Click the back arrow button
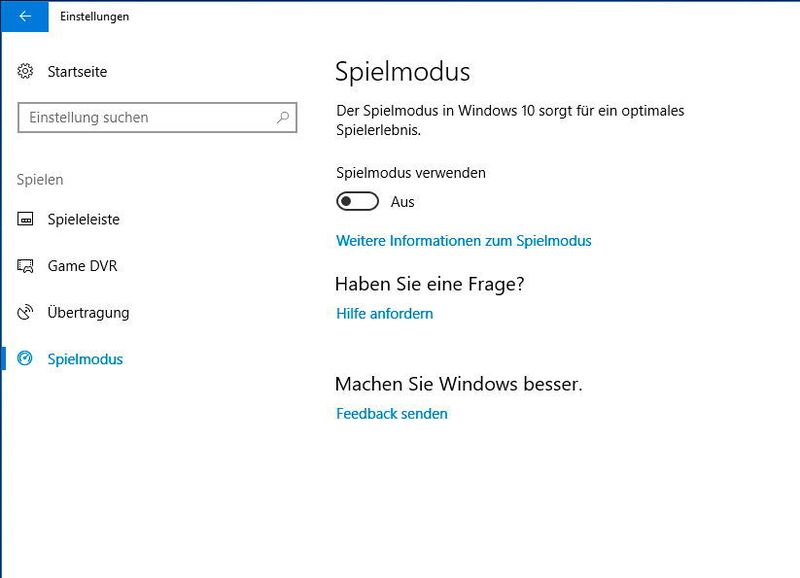This screenshot has width=800, height=578. (24, 16)
